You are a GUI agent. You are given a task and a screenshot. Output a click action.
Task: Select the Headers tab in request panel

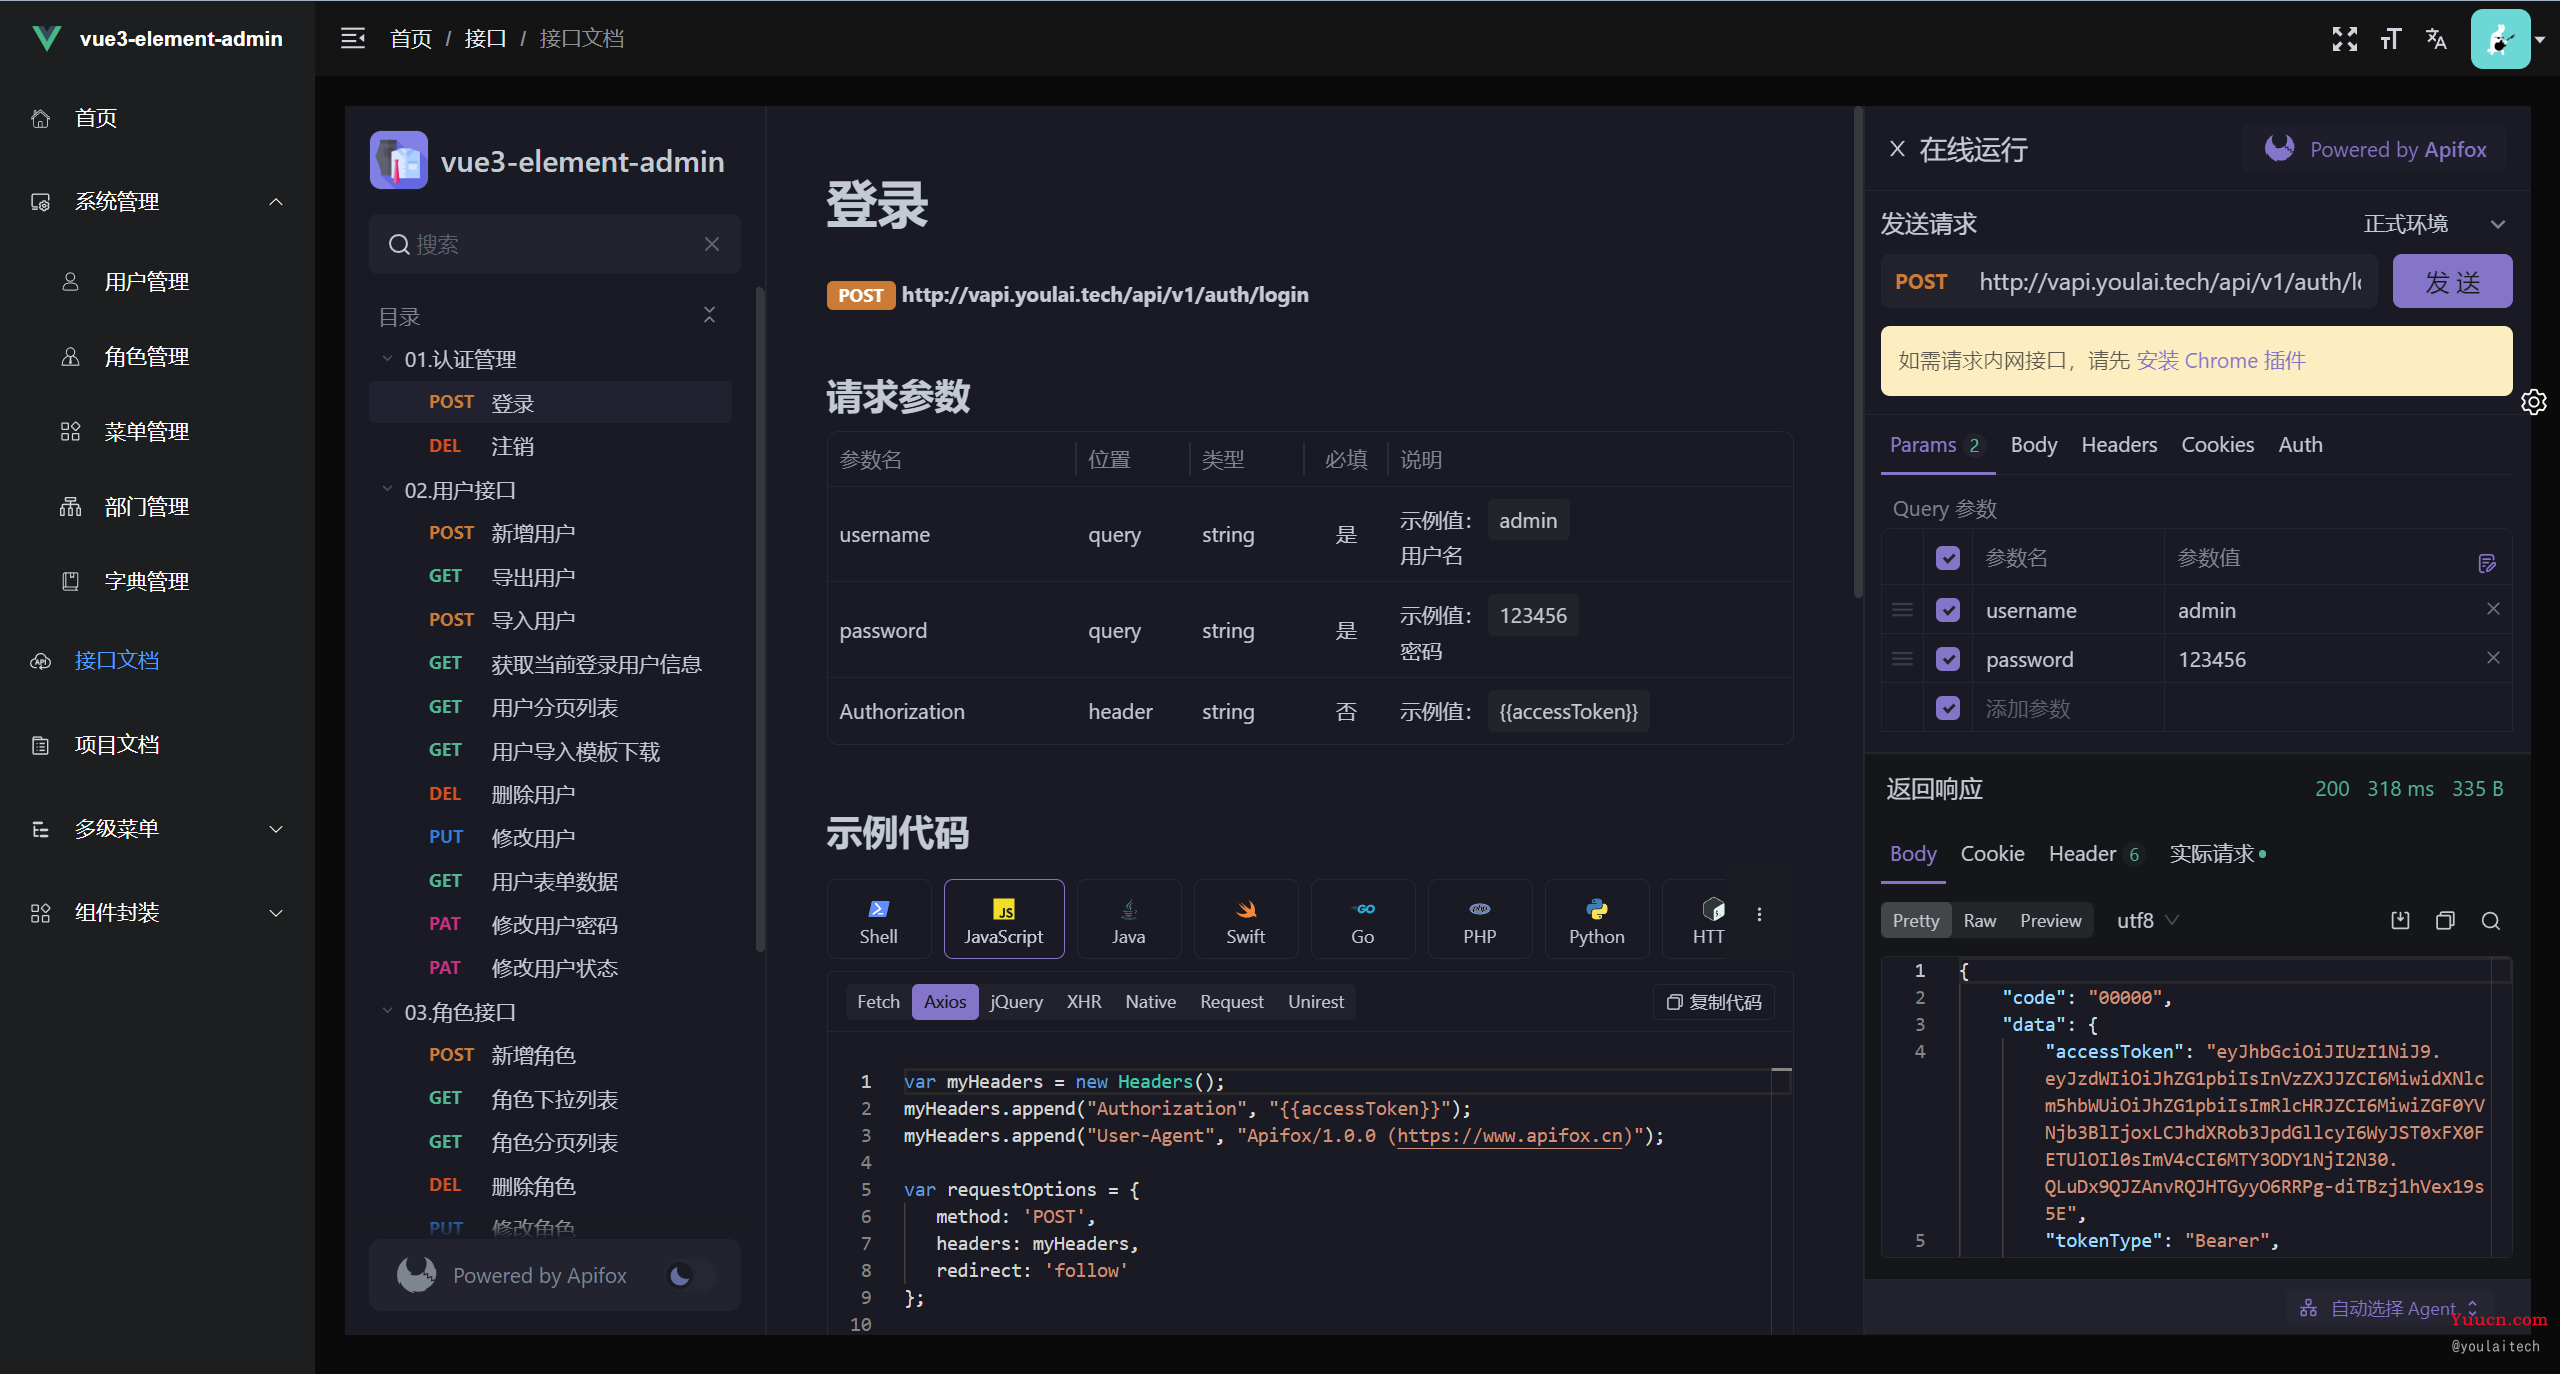2120,443
